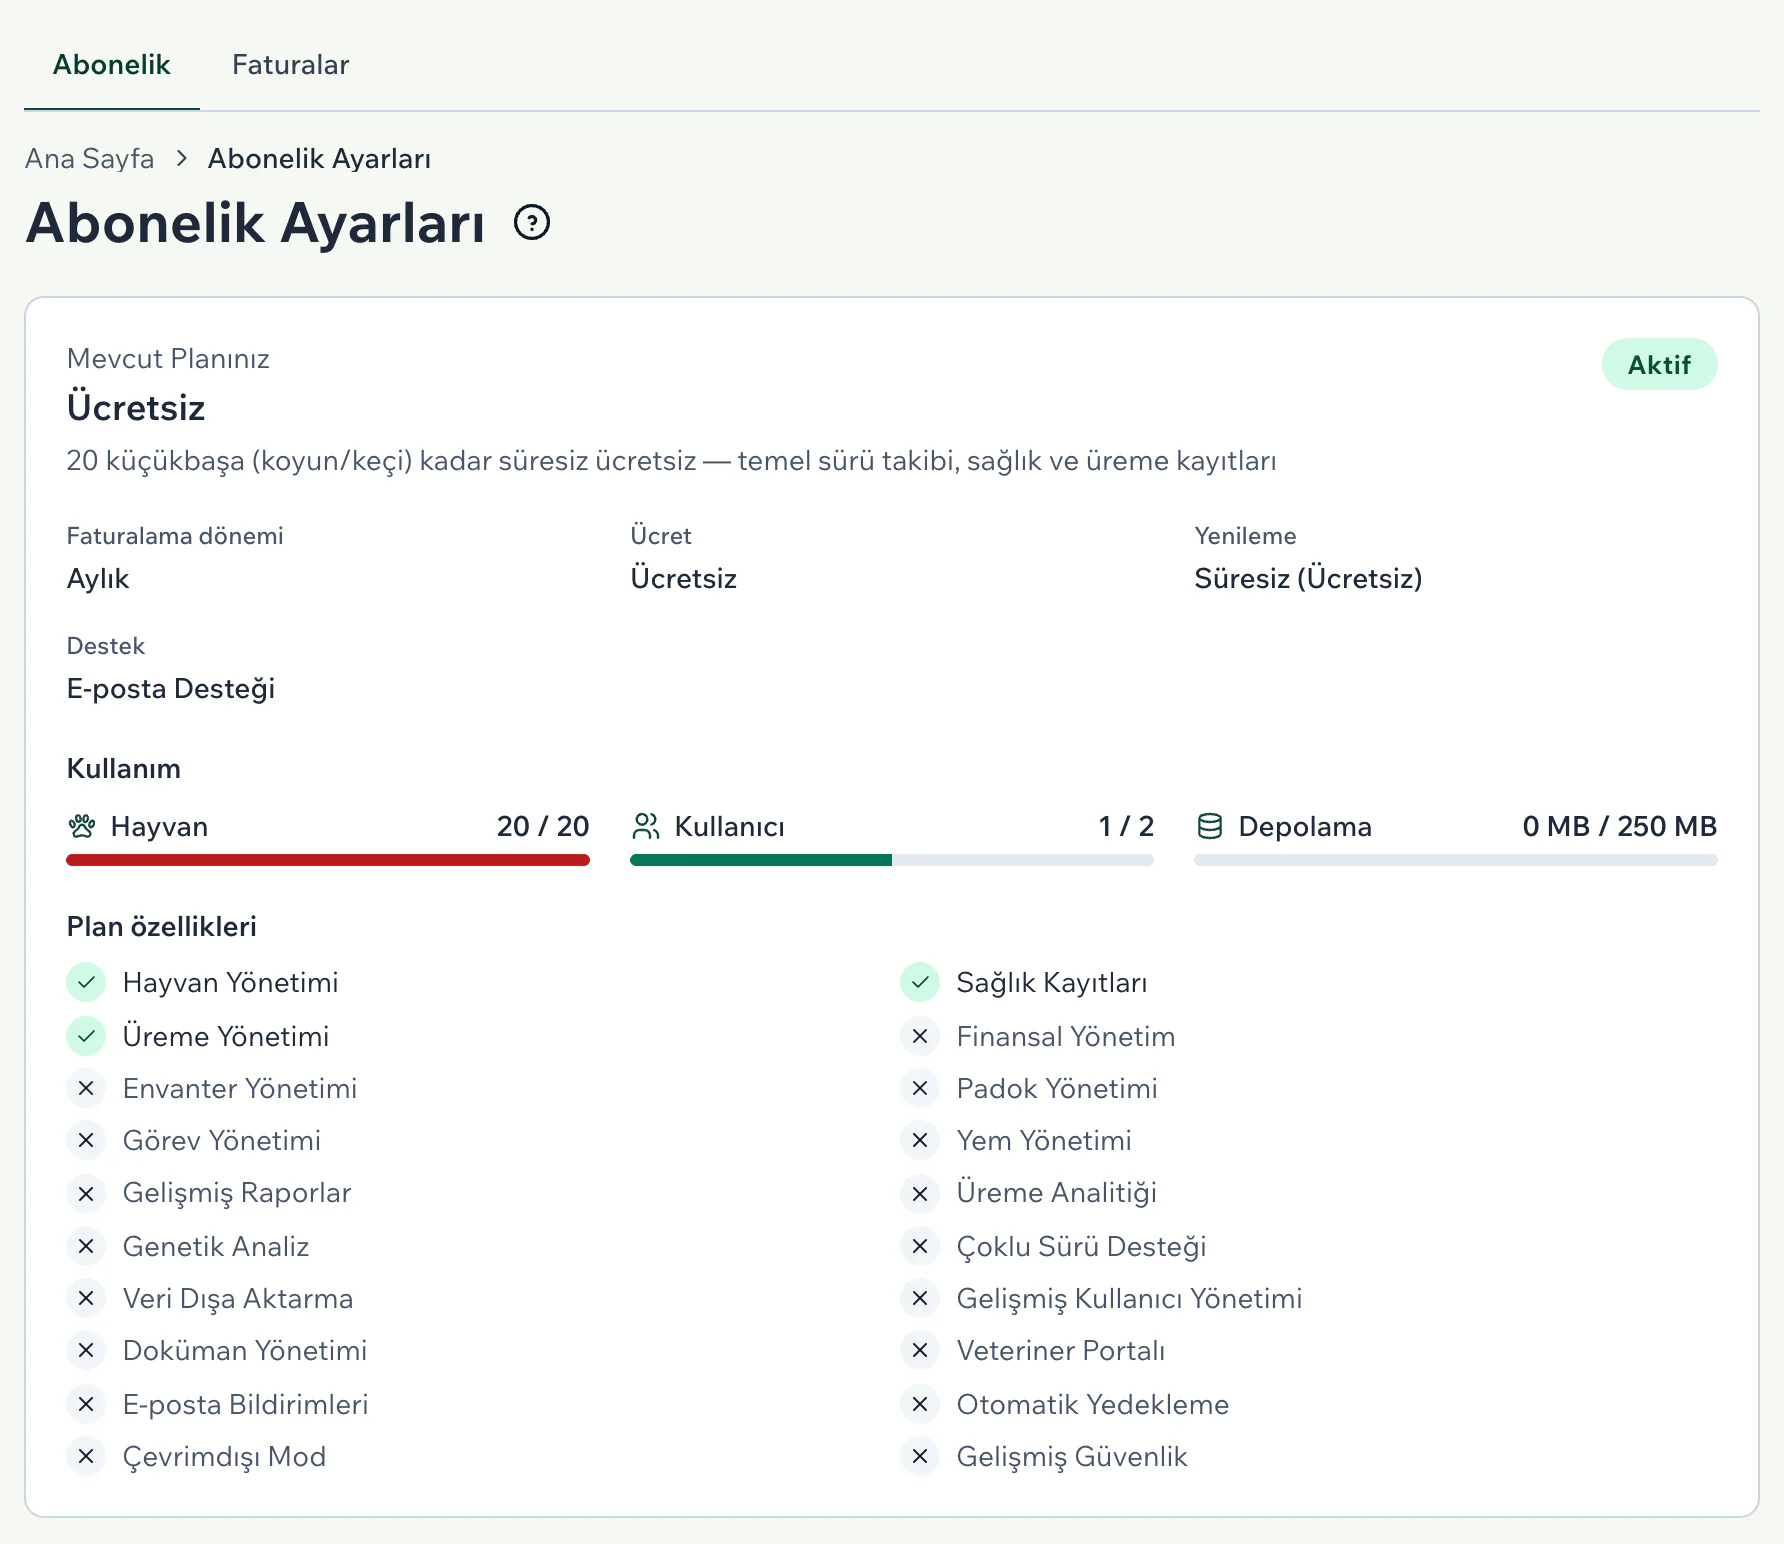Click the X icon for Gelişmiş Güvenlik
This screenshot has width=1784, height=1544.
920,1456
